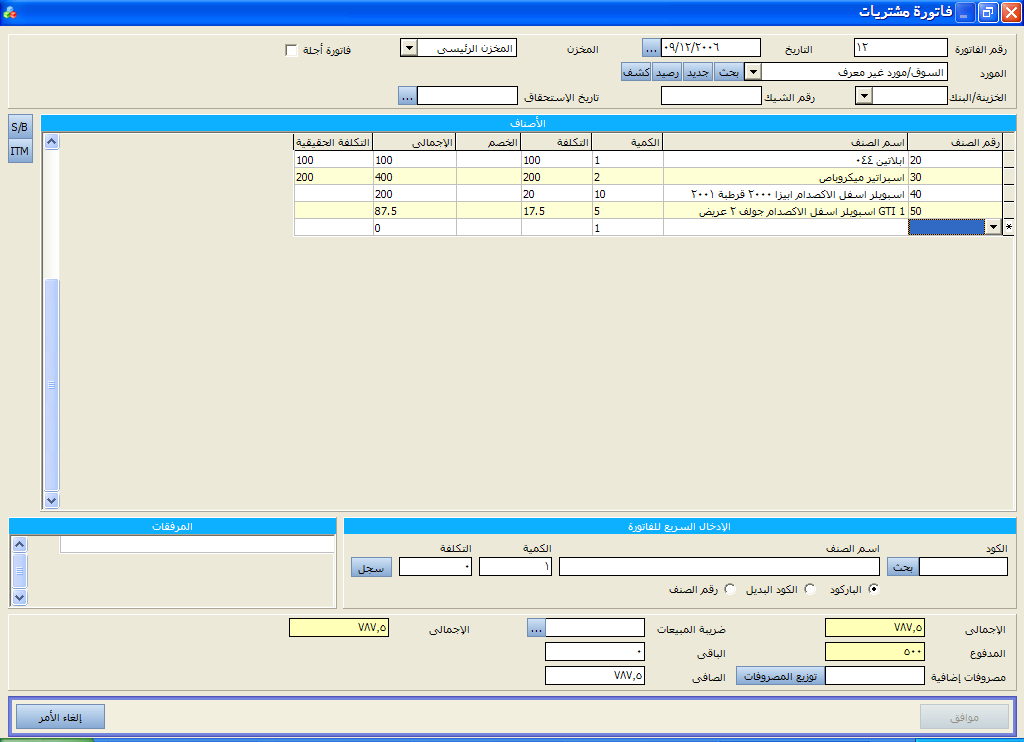
Task: Select the رقم الصنف radio button
Action: click(730, 589)
